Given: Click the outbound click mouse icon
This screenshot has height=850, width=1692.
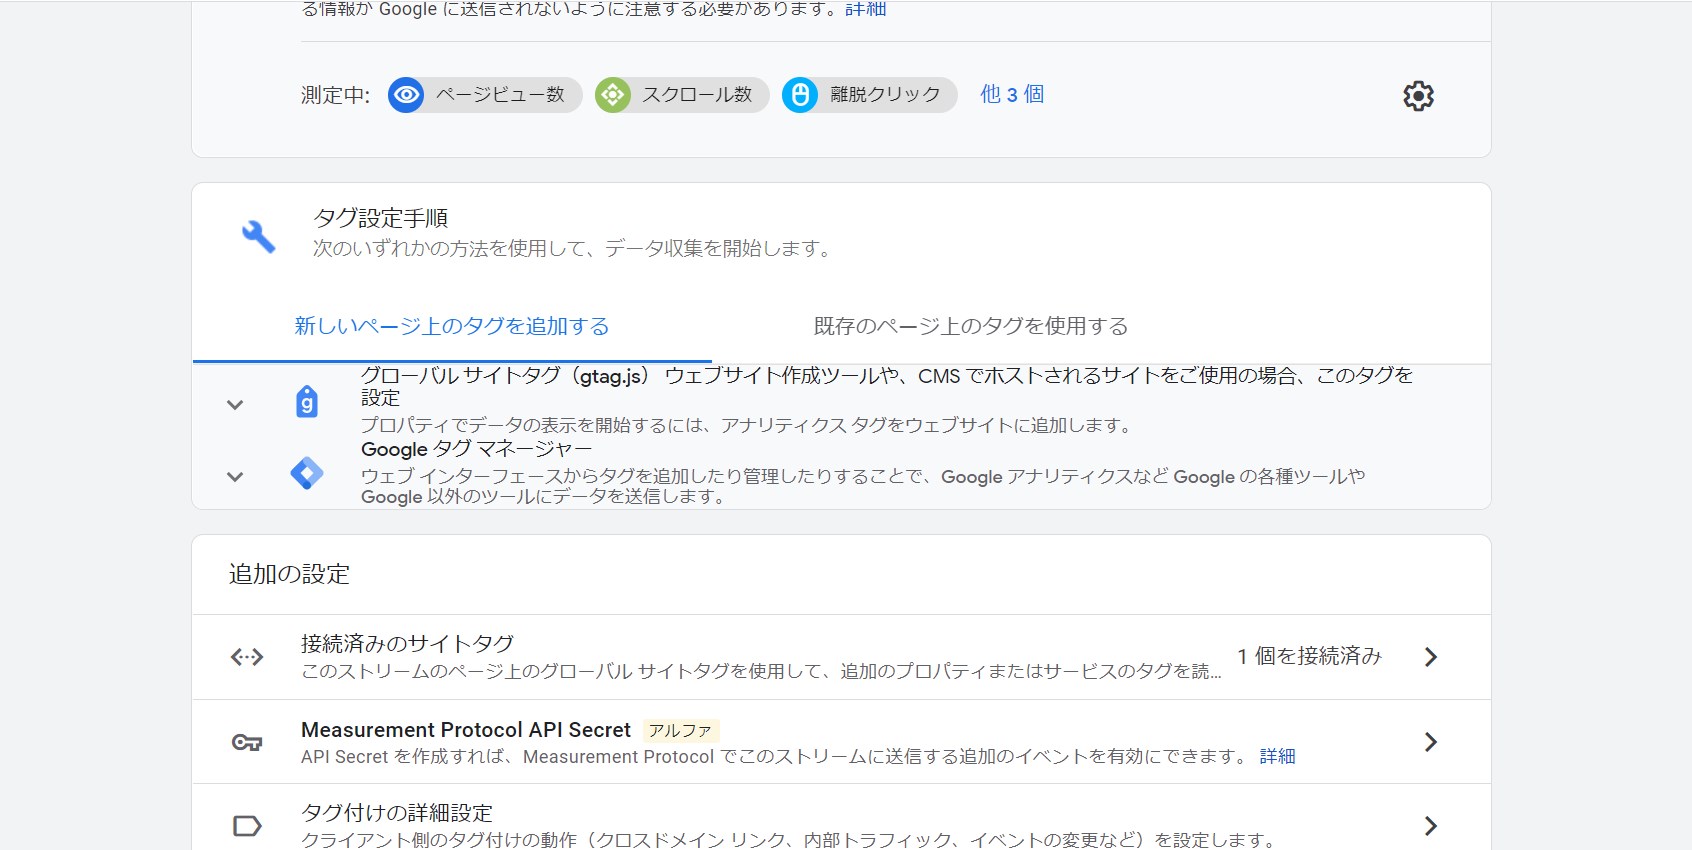Looking at the screenshot, I should [x=799, y=95].
